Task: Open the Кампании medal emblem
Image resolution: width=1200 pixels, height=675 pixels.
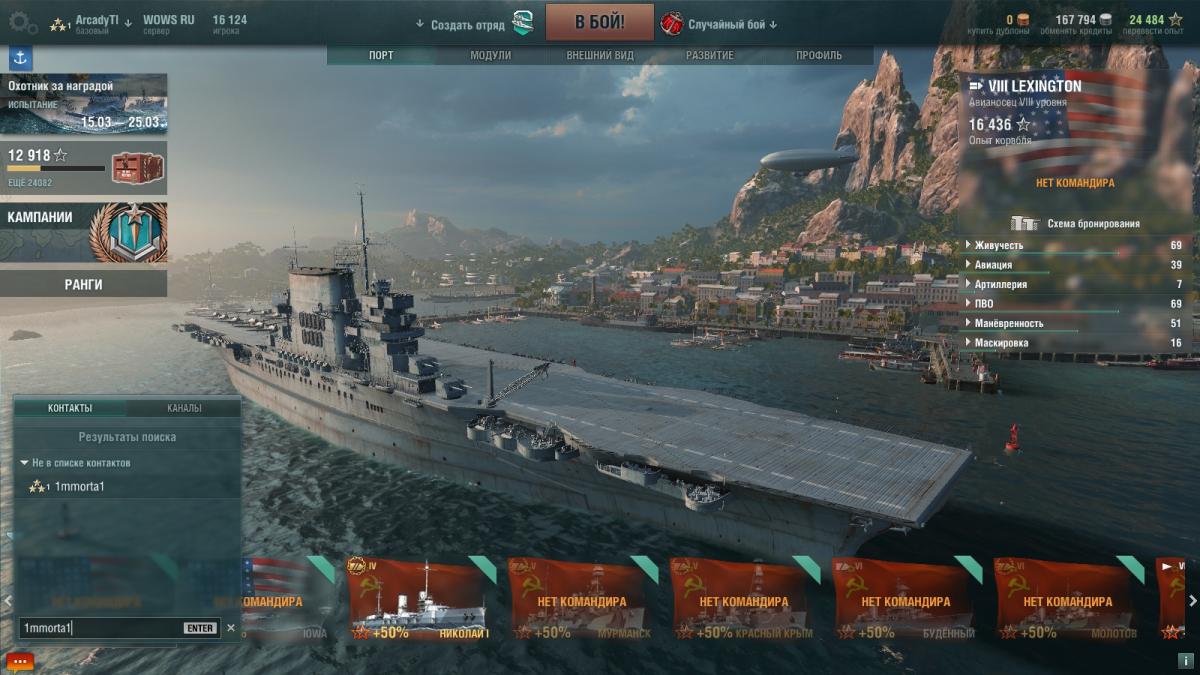Action: click(128, 232)
